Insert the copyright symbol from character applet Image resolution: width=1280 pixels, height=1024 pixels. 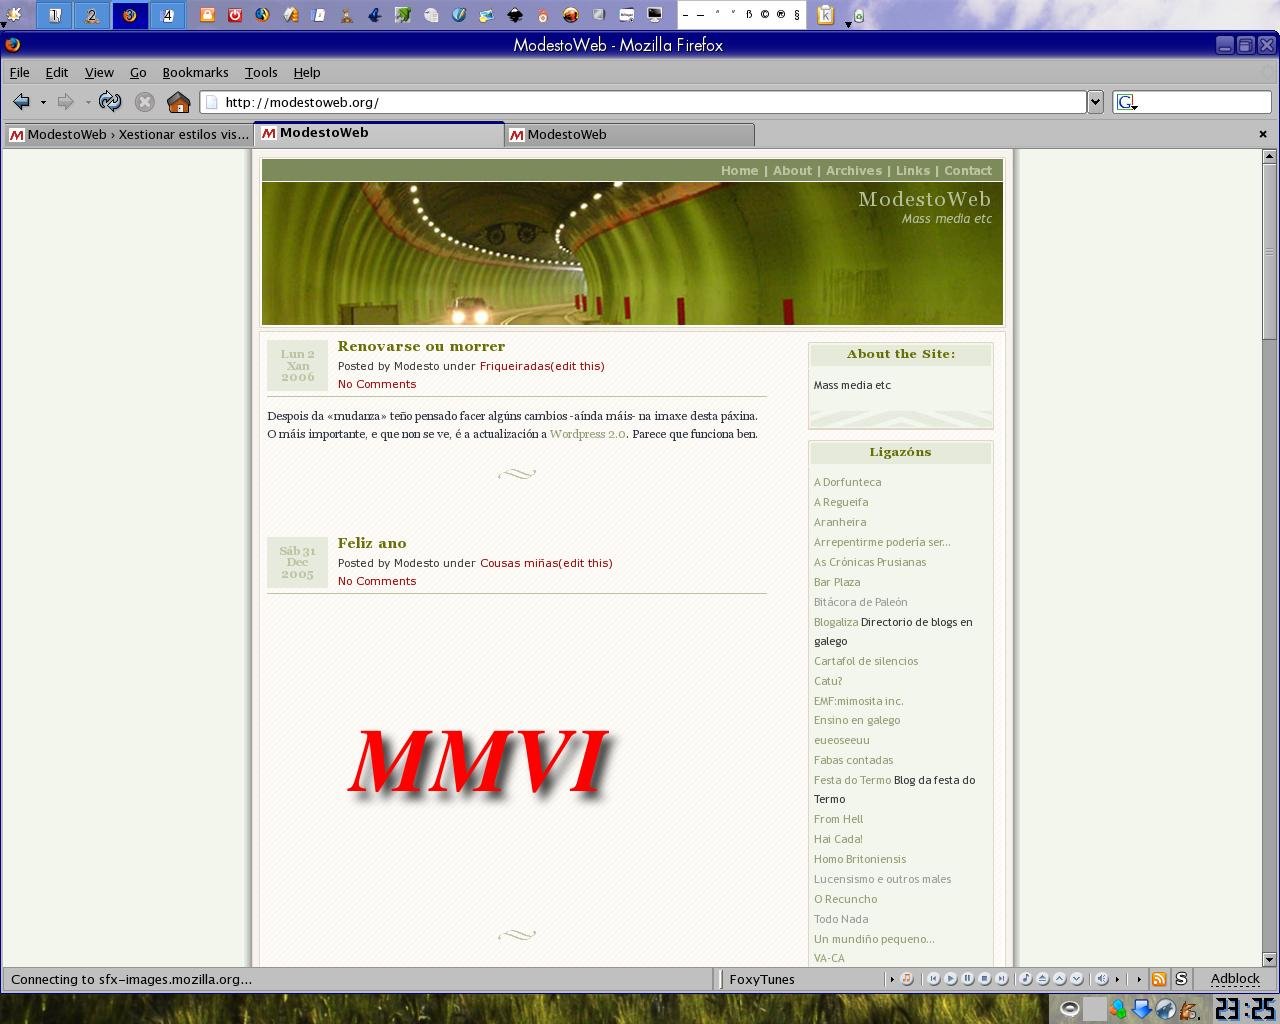(x=764, y=15)
